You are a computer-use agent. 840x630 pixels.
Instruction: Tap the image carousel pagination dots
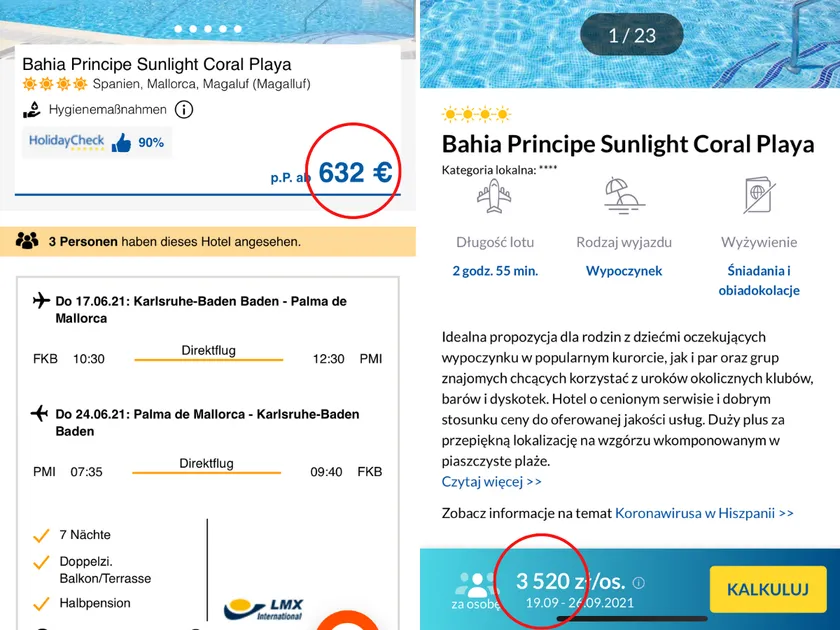pyautogui.click(x=208, y=29)
